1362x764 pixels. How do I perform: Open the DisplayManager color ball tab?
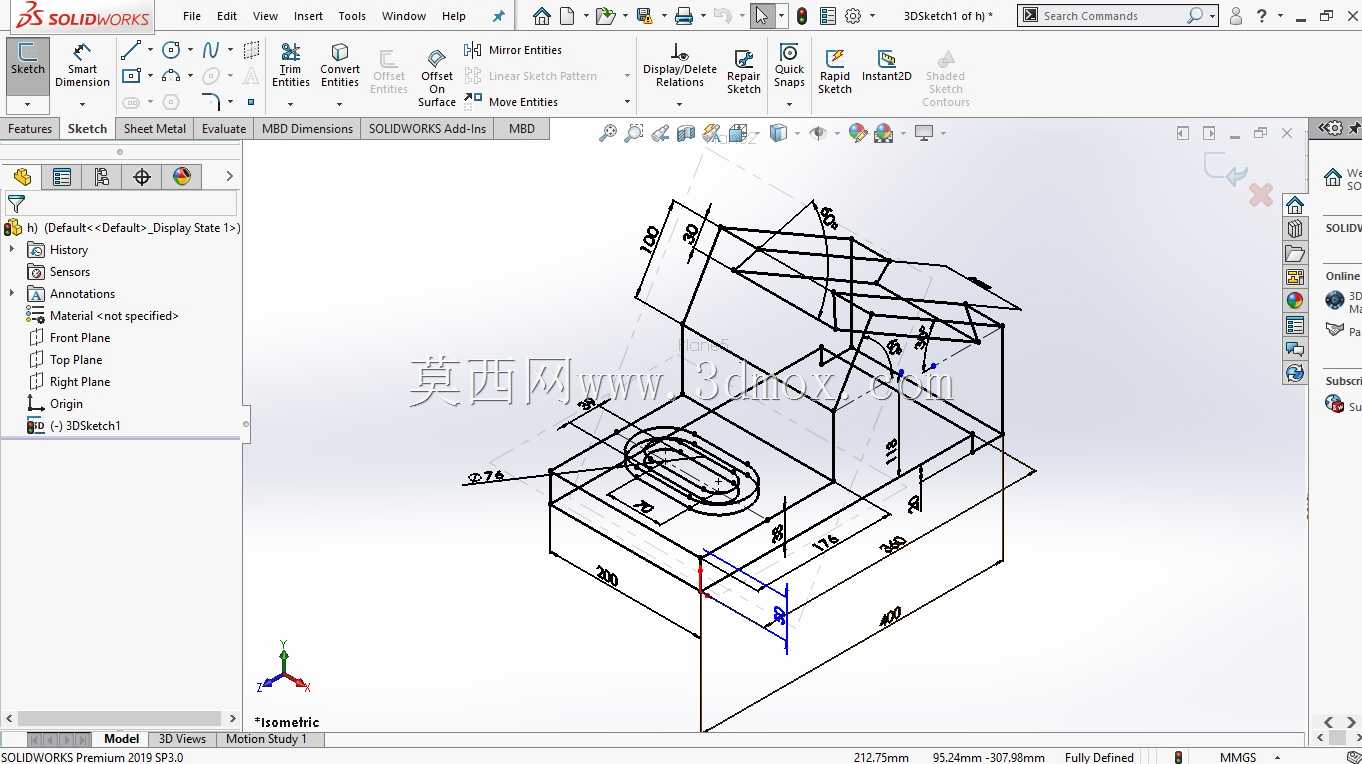click(x=182, y=177)
